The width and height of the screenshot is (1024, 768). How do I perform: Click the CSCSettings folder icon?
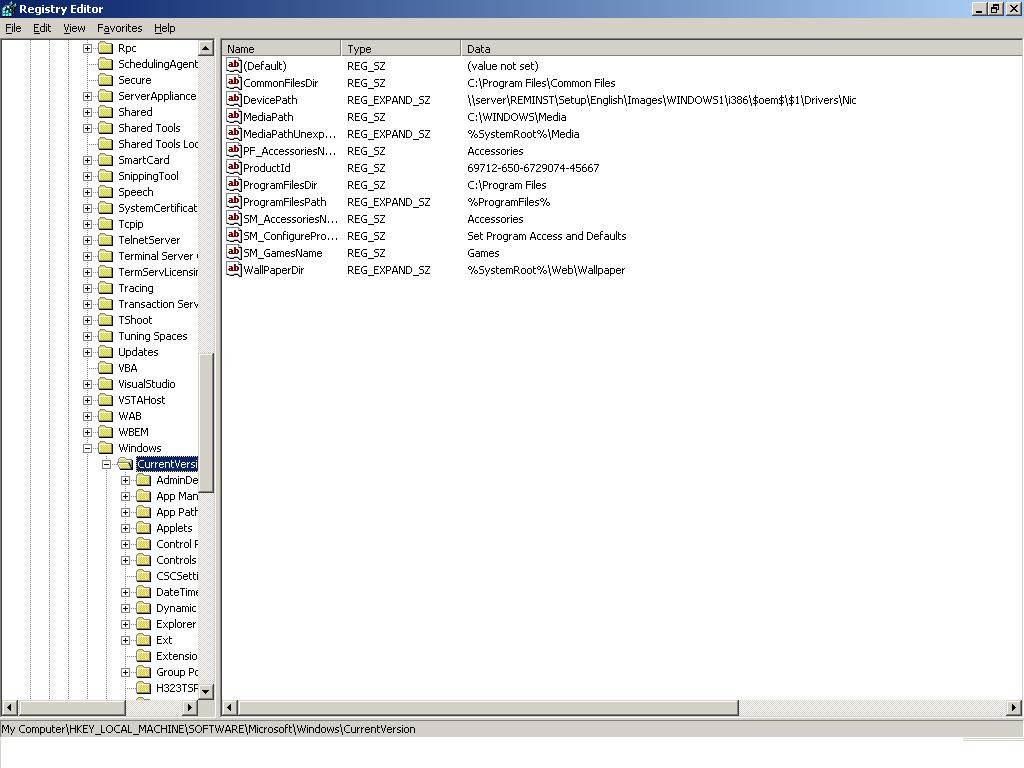144,576
